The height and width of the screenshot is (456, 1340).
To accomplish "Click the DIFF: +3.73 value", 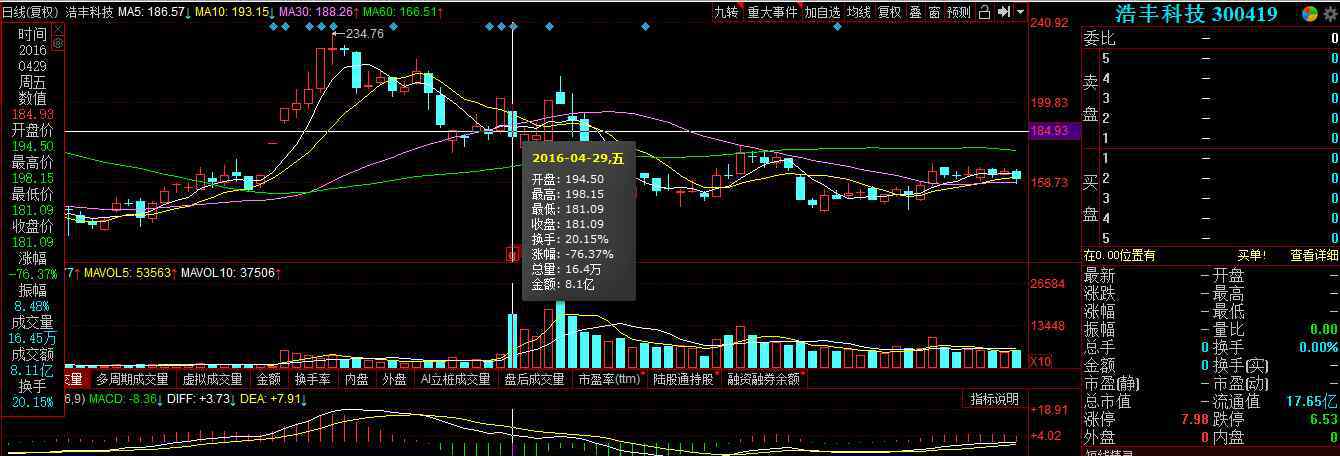I will coord(203,399).
